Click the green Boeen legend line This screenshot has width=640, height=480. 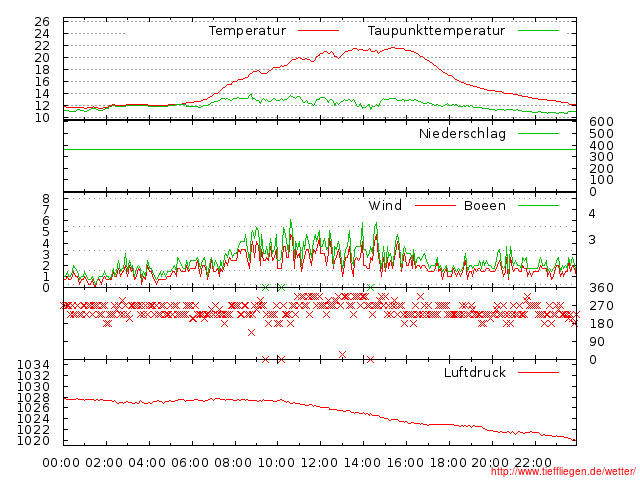tap(538, 205)
